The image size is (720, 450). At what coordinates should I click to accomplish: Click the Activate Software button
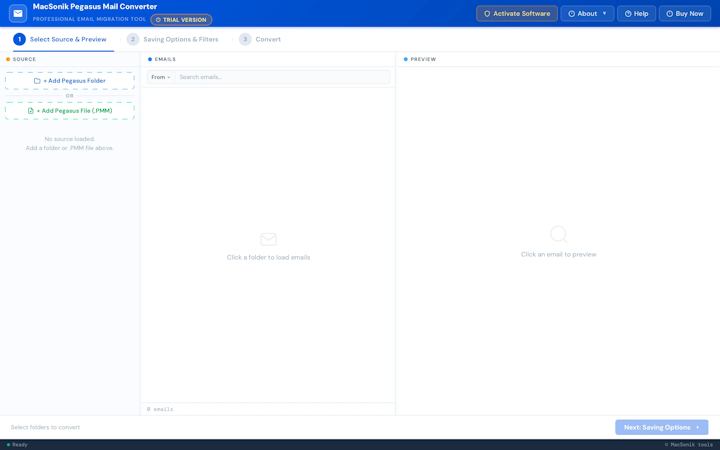[x=517, y=14]
